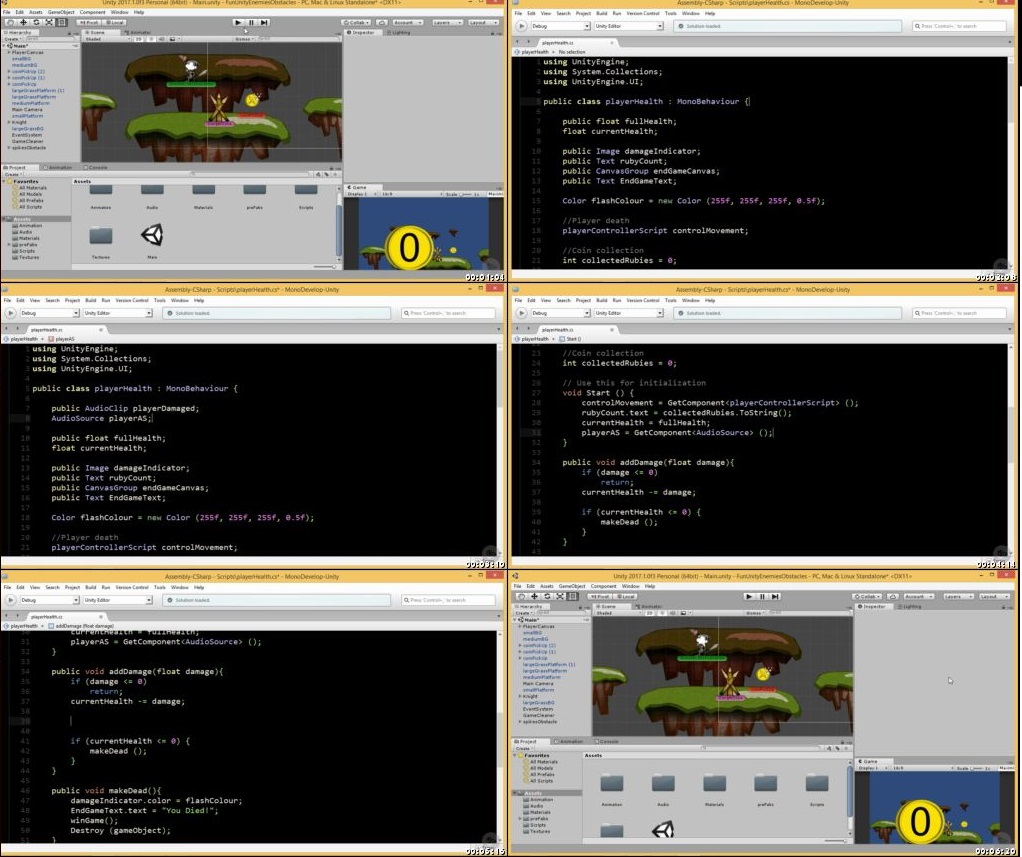Select the Hand tool in top-left Unity window

(10, 22)
